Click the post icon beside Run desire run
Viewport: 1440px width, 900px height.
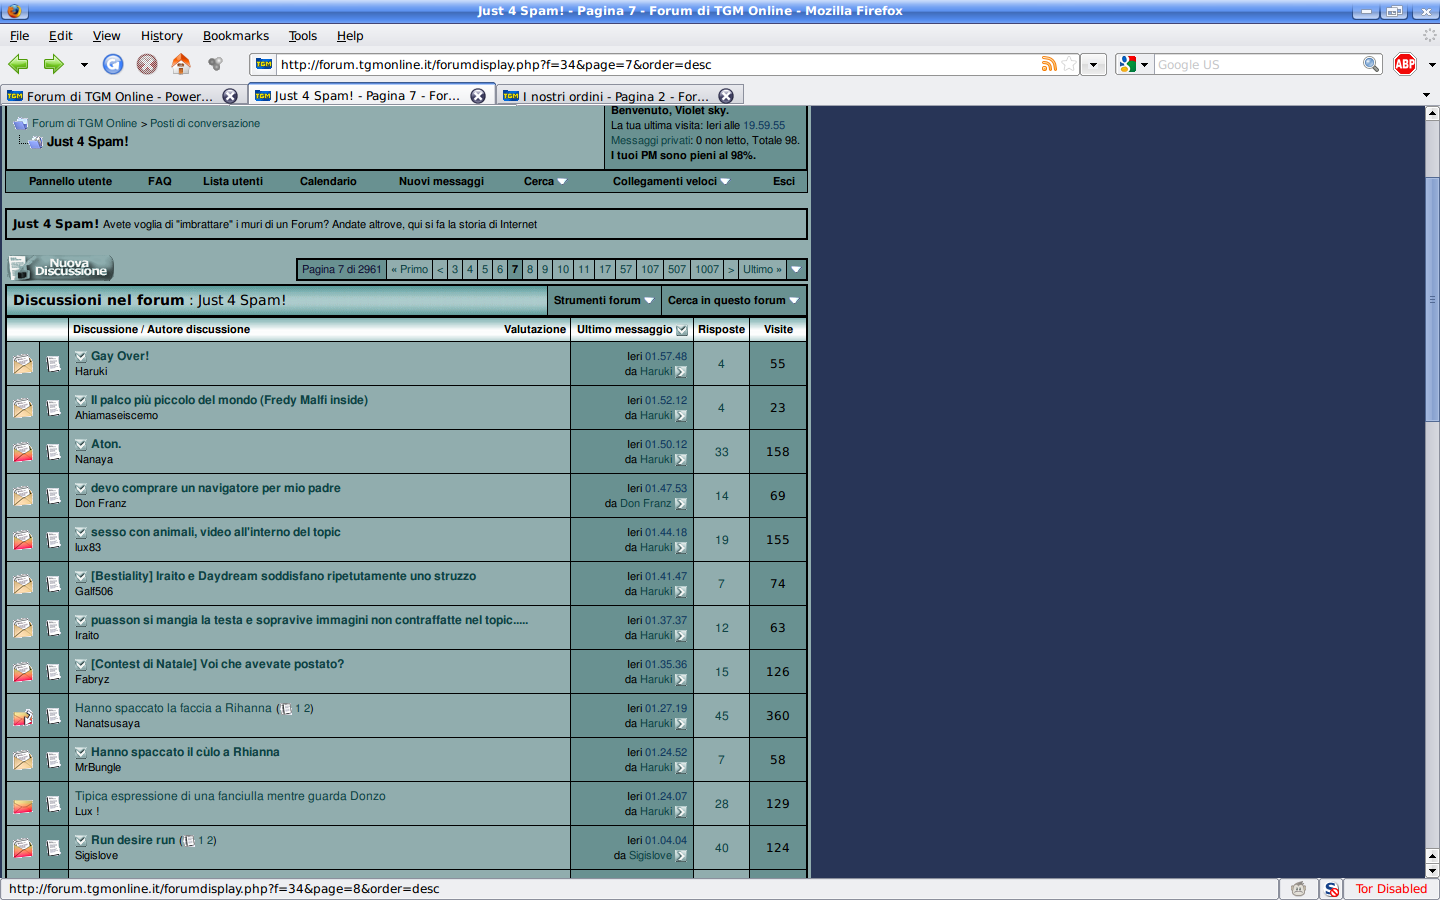(54, 848)
